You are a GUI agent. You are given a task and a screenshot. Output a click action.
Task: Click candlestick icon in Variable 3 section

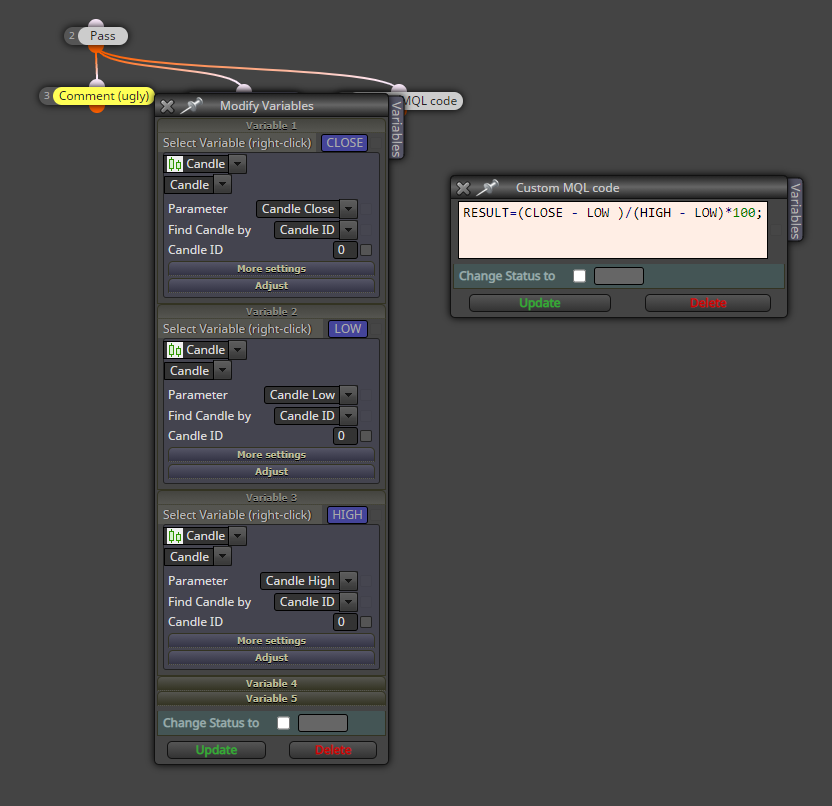click(175, 536)
